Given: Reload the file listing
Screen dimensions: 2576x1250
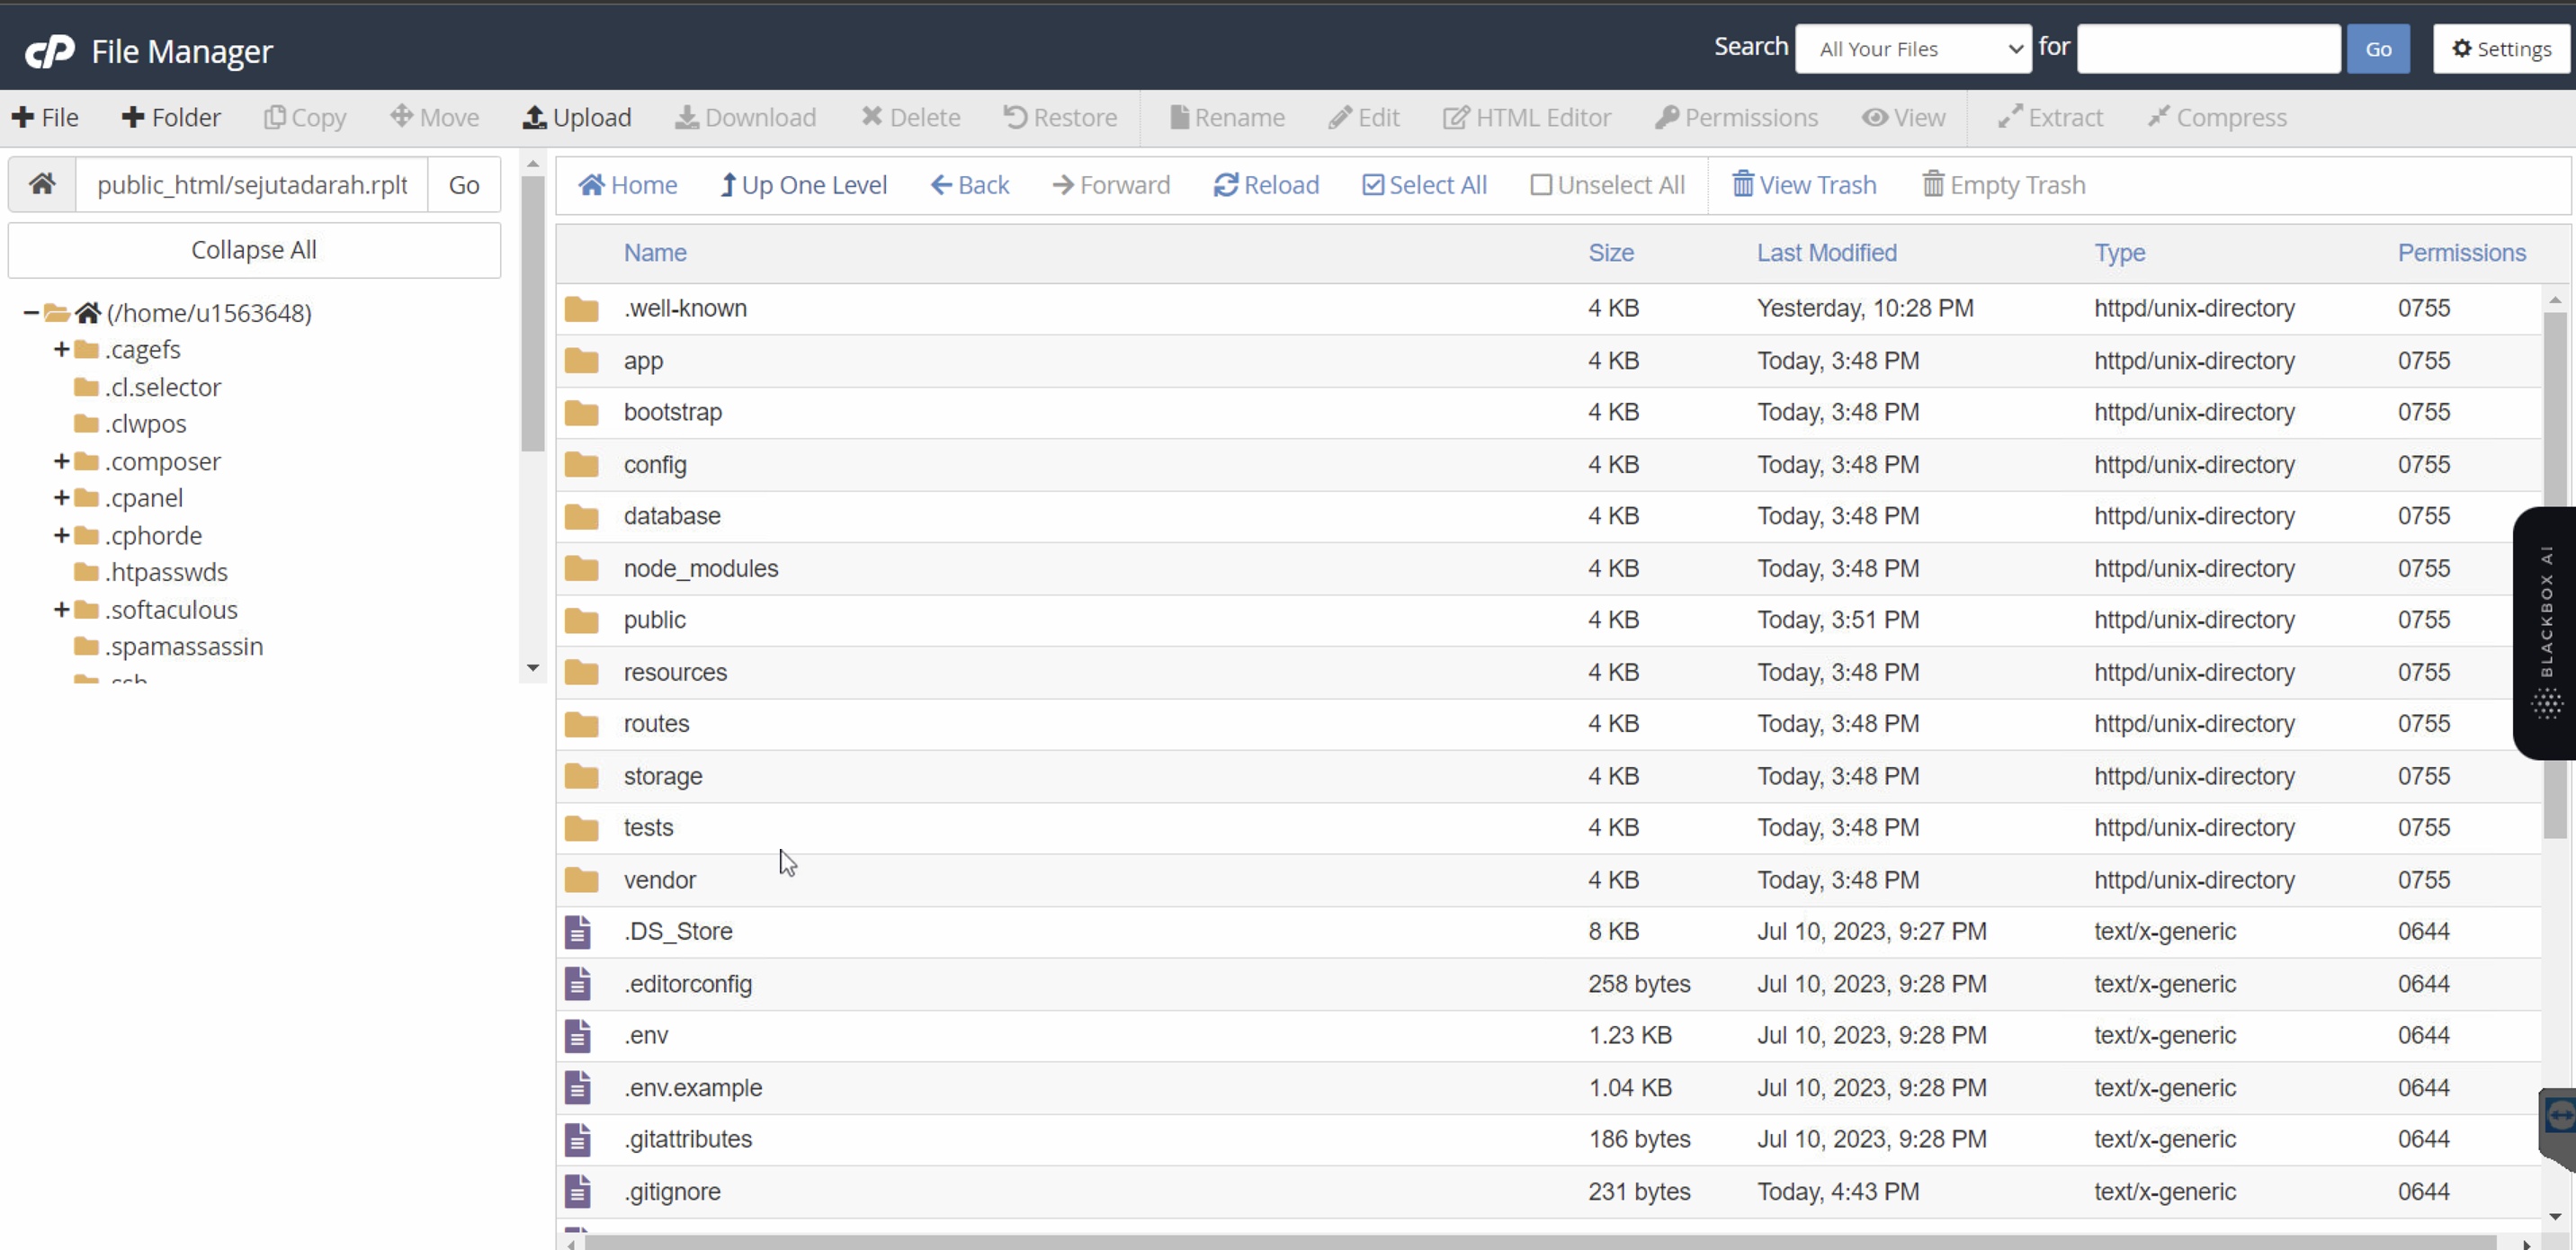Looking at the screenshot, I should click(x=1266, y=185).
